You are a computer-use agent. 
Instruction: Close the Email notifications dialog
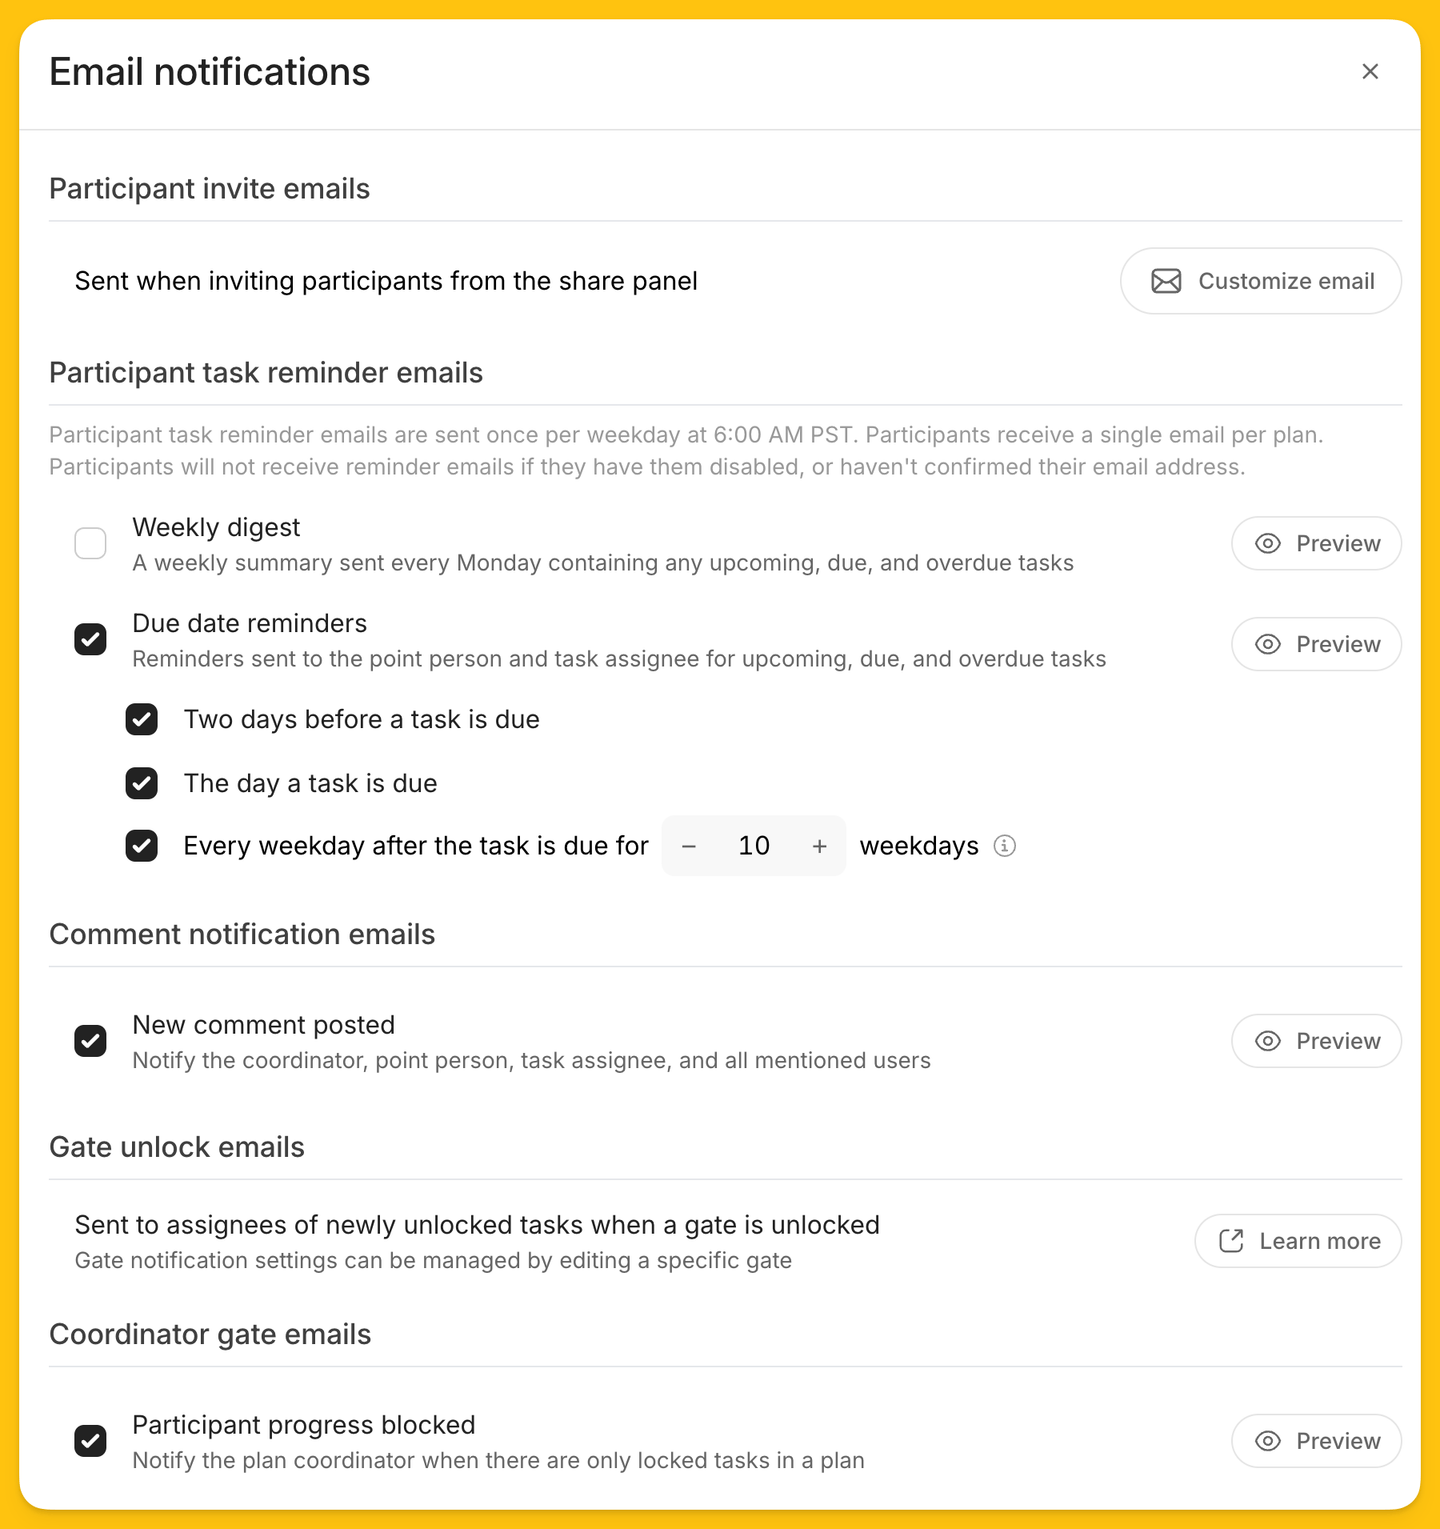tap(1370, 71)
